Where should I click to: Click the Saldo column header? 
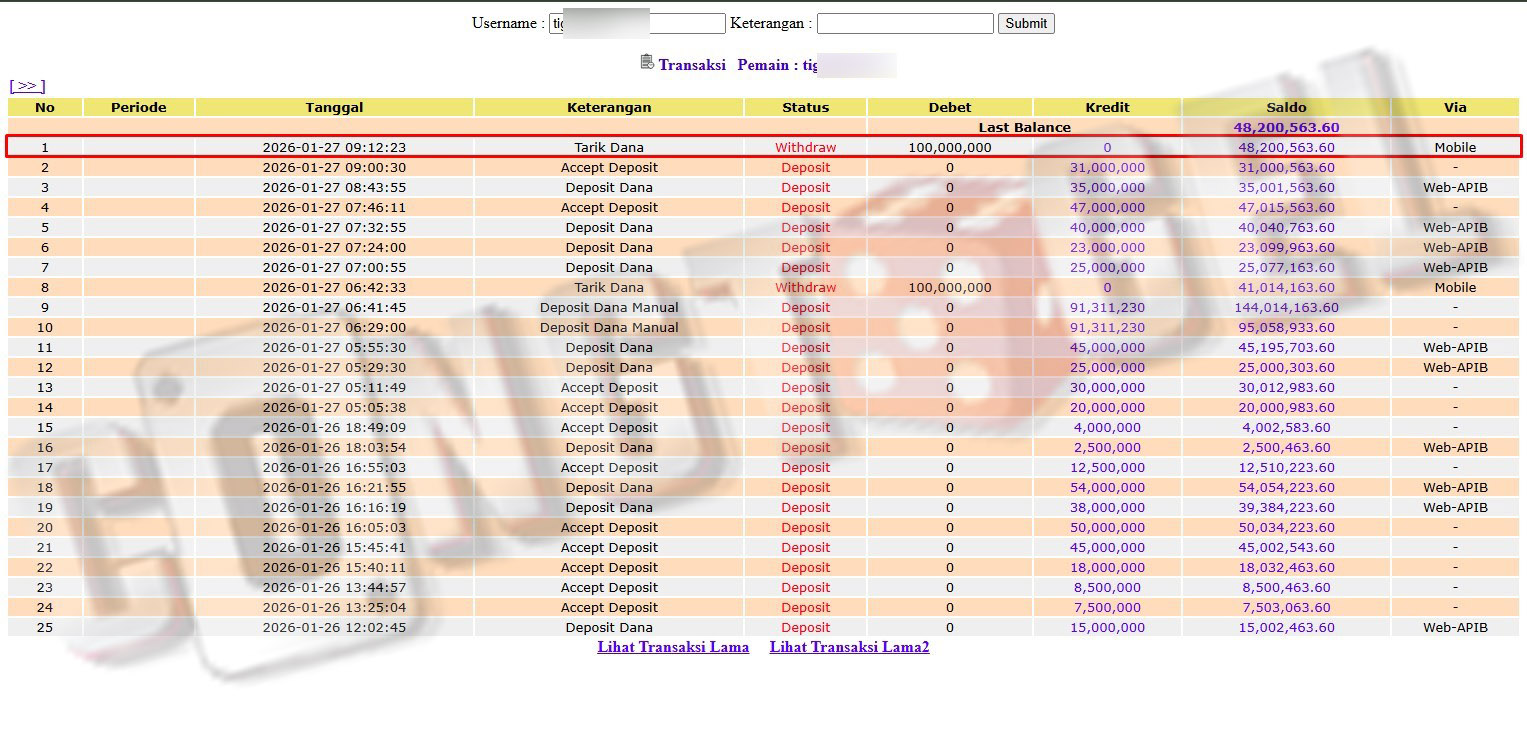coord(1286,107)
